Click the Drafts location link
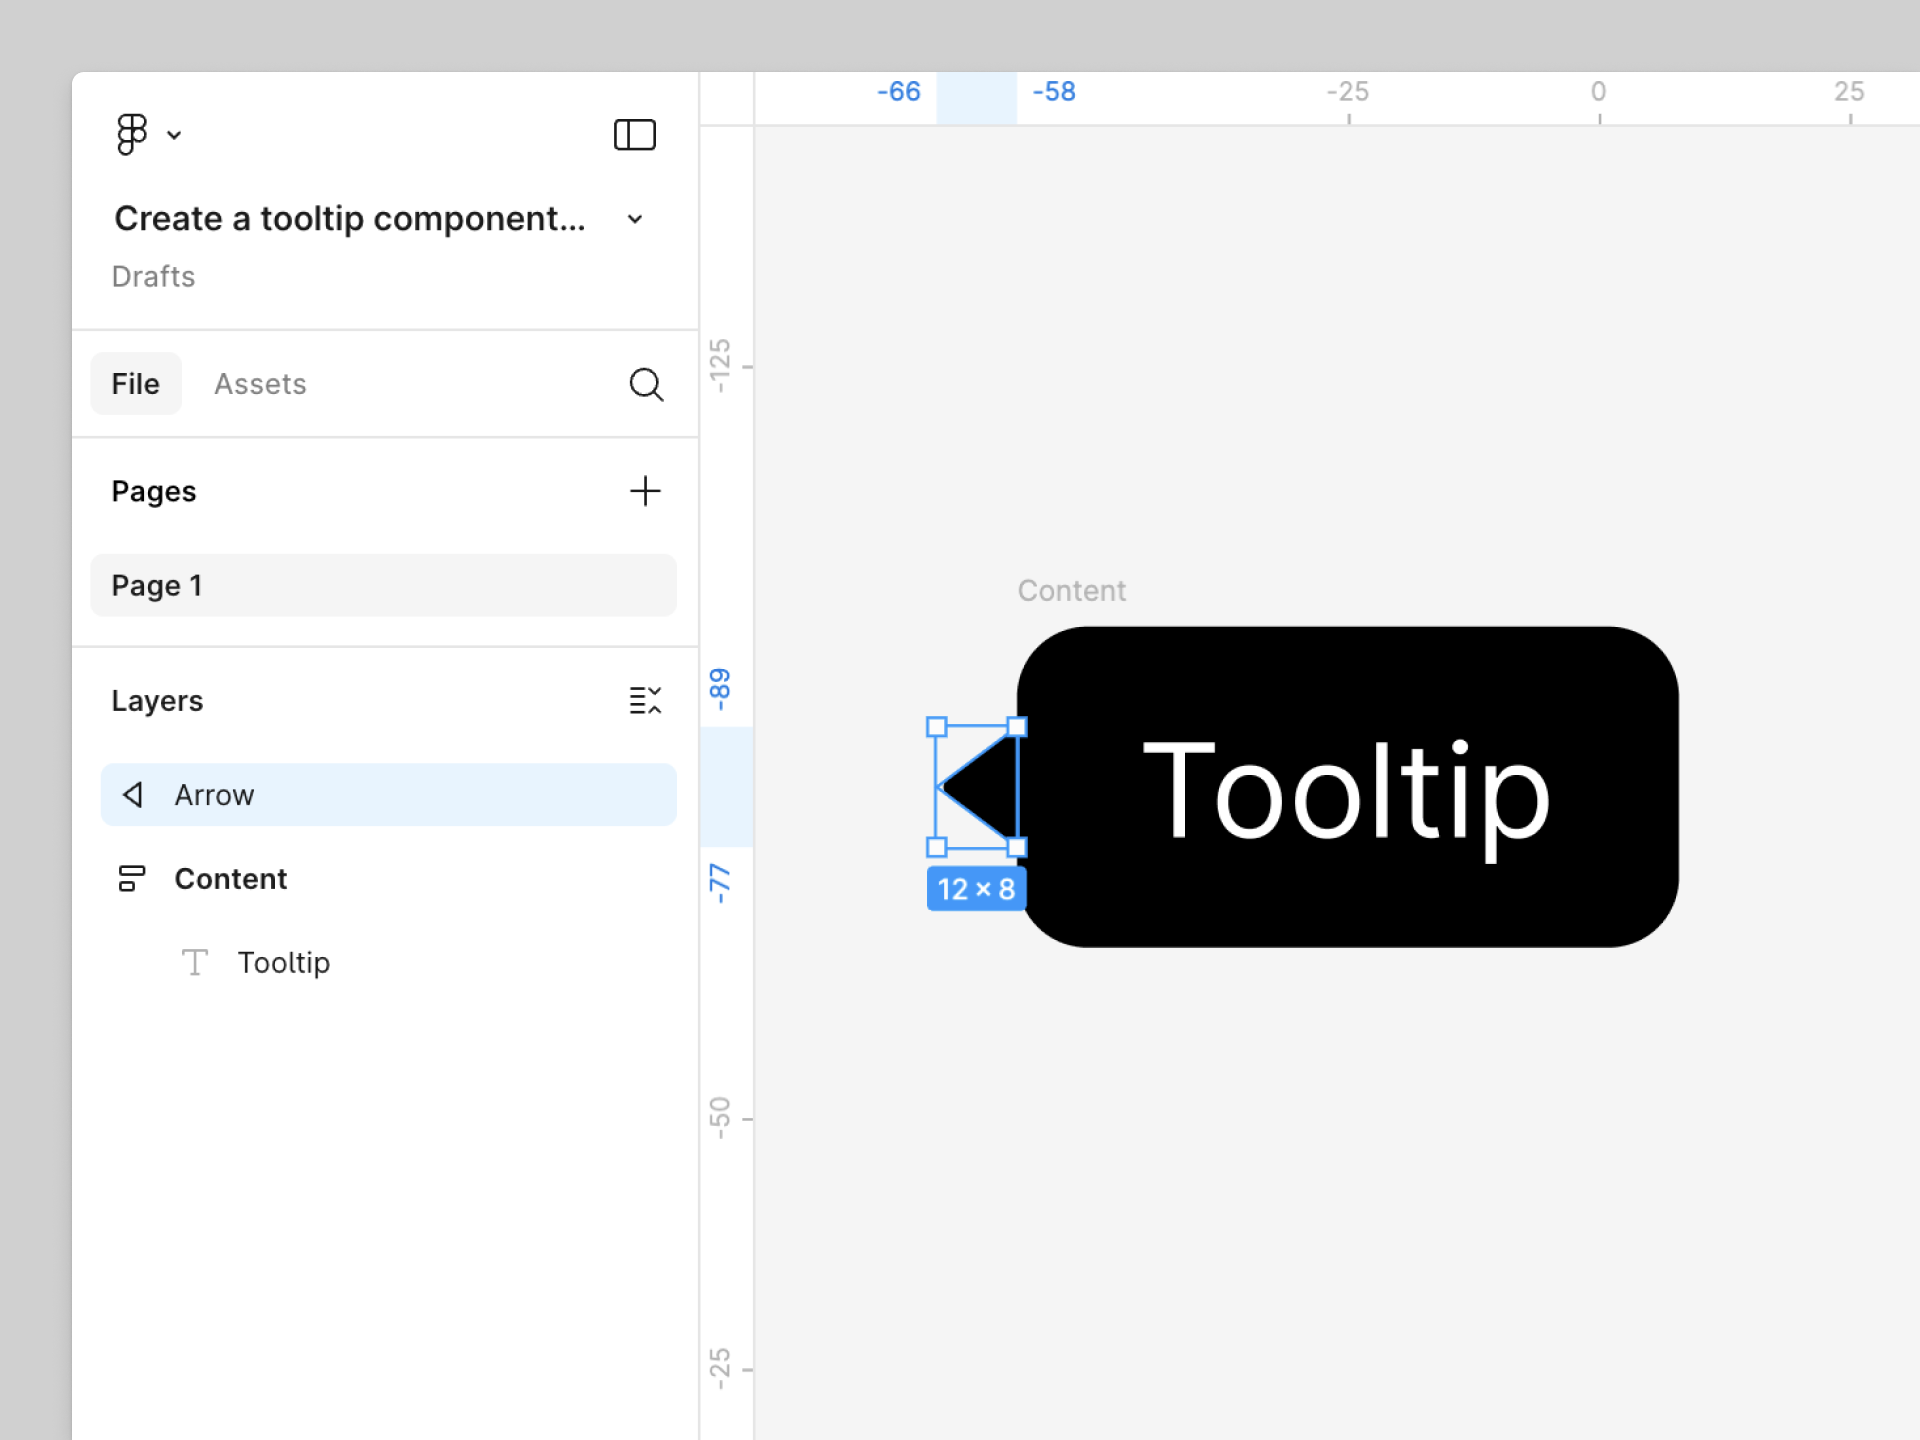The width and height of the screenshot is (1920, 1440). [153, 277]
